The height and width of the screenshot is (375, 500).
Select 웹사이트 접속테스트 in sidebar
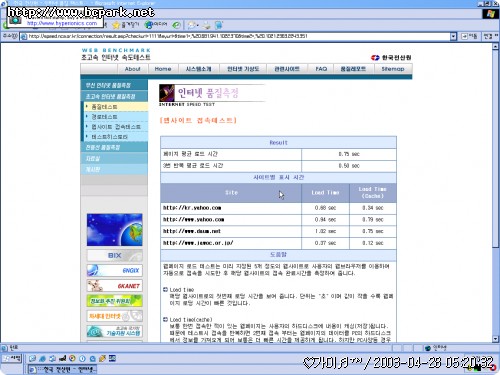[116, 127]
